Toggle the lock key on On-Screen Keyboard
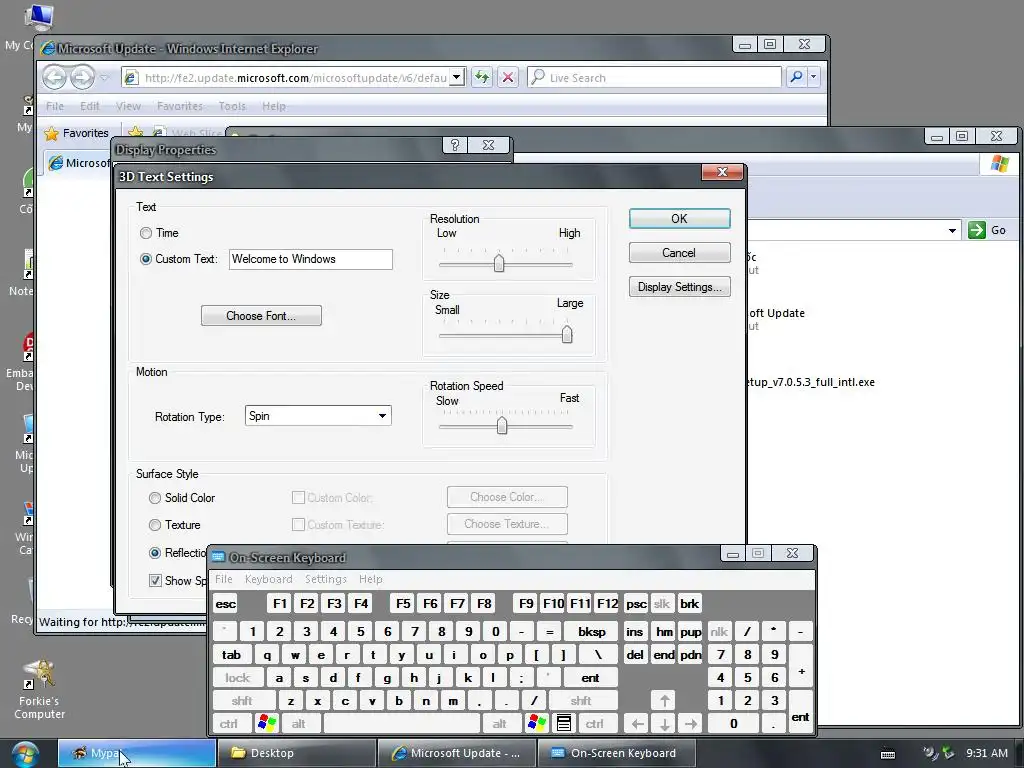 coord(238,678)
